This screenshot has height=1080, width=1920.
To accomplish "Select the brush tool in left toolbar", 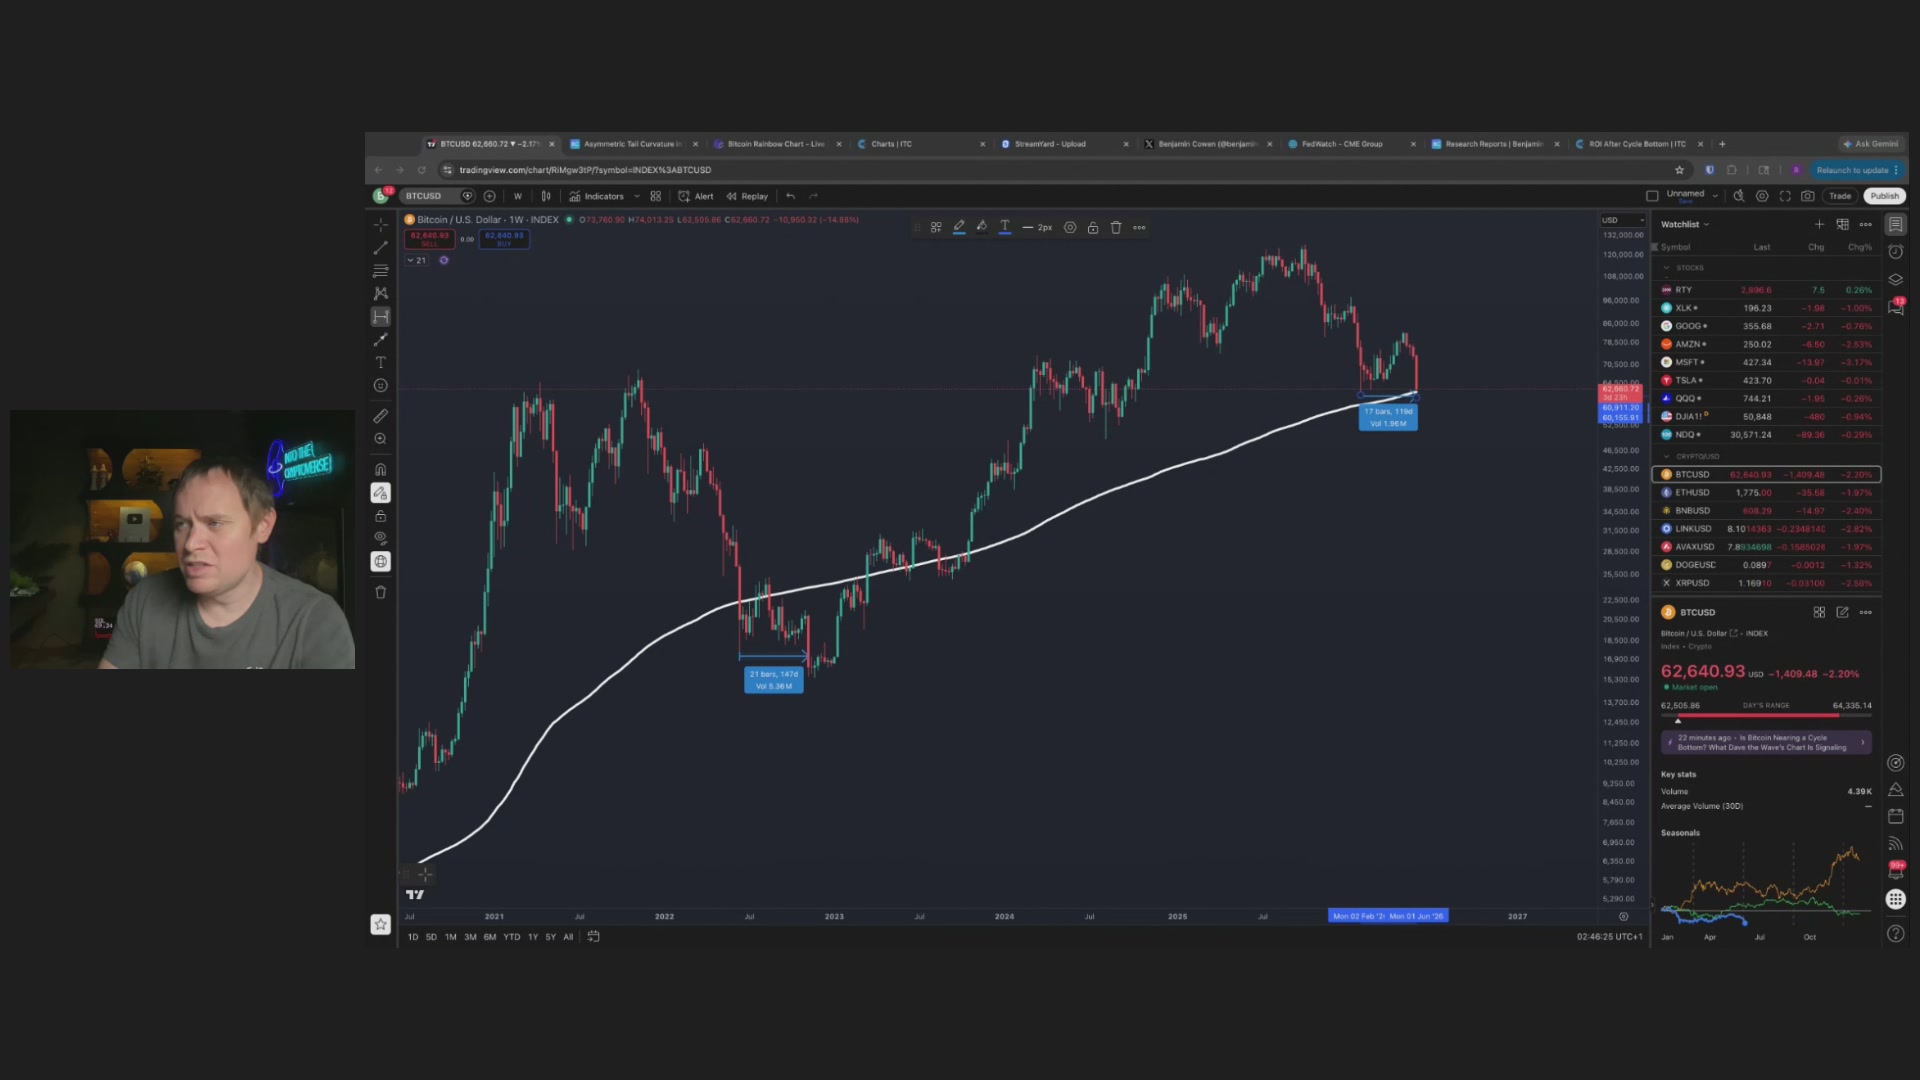I will (x=381, y=340).
